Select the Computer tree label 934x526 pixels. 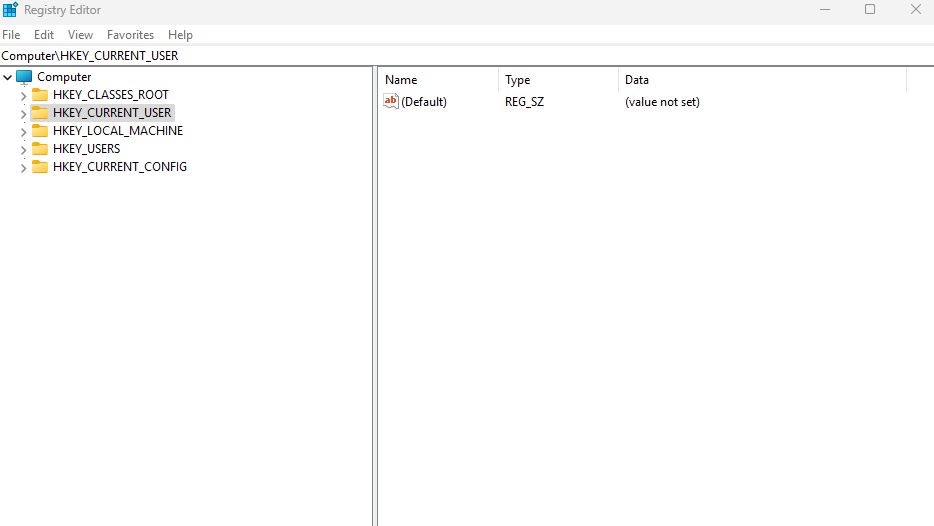point(64,77)
